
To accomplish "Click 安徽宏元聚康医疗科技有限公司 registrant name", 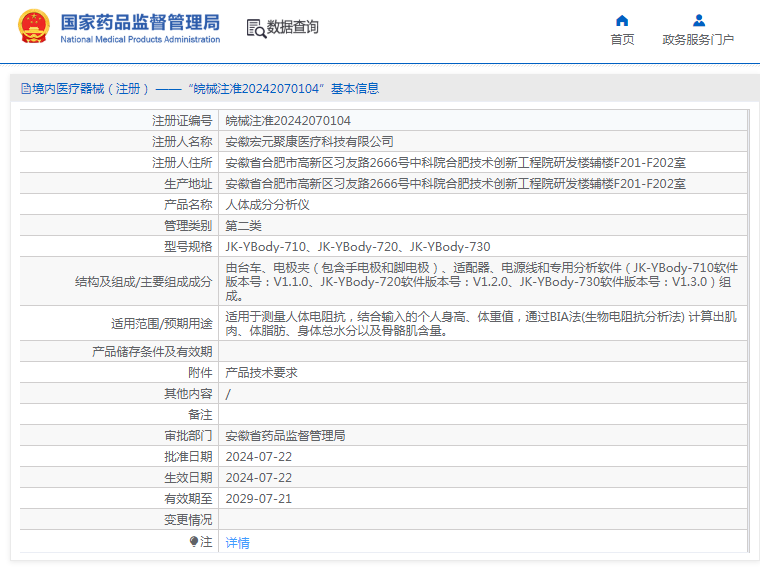I will 309,142.
